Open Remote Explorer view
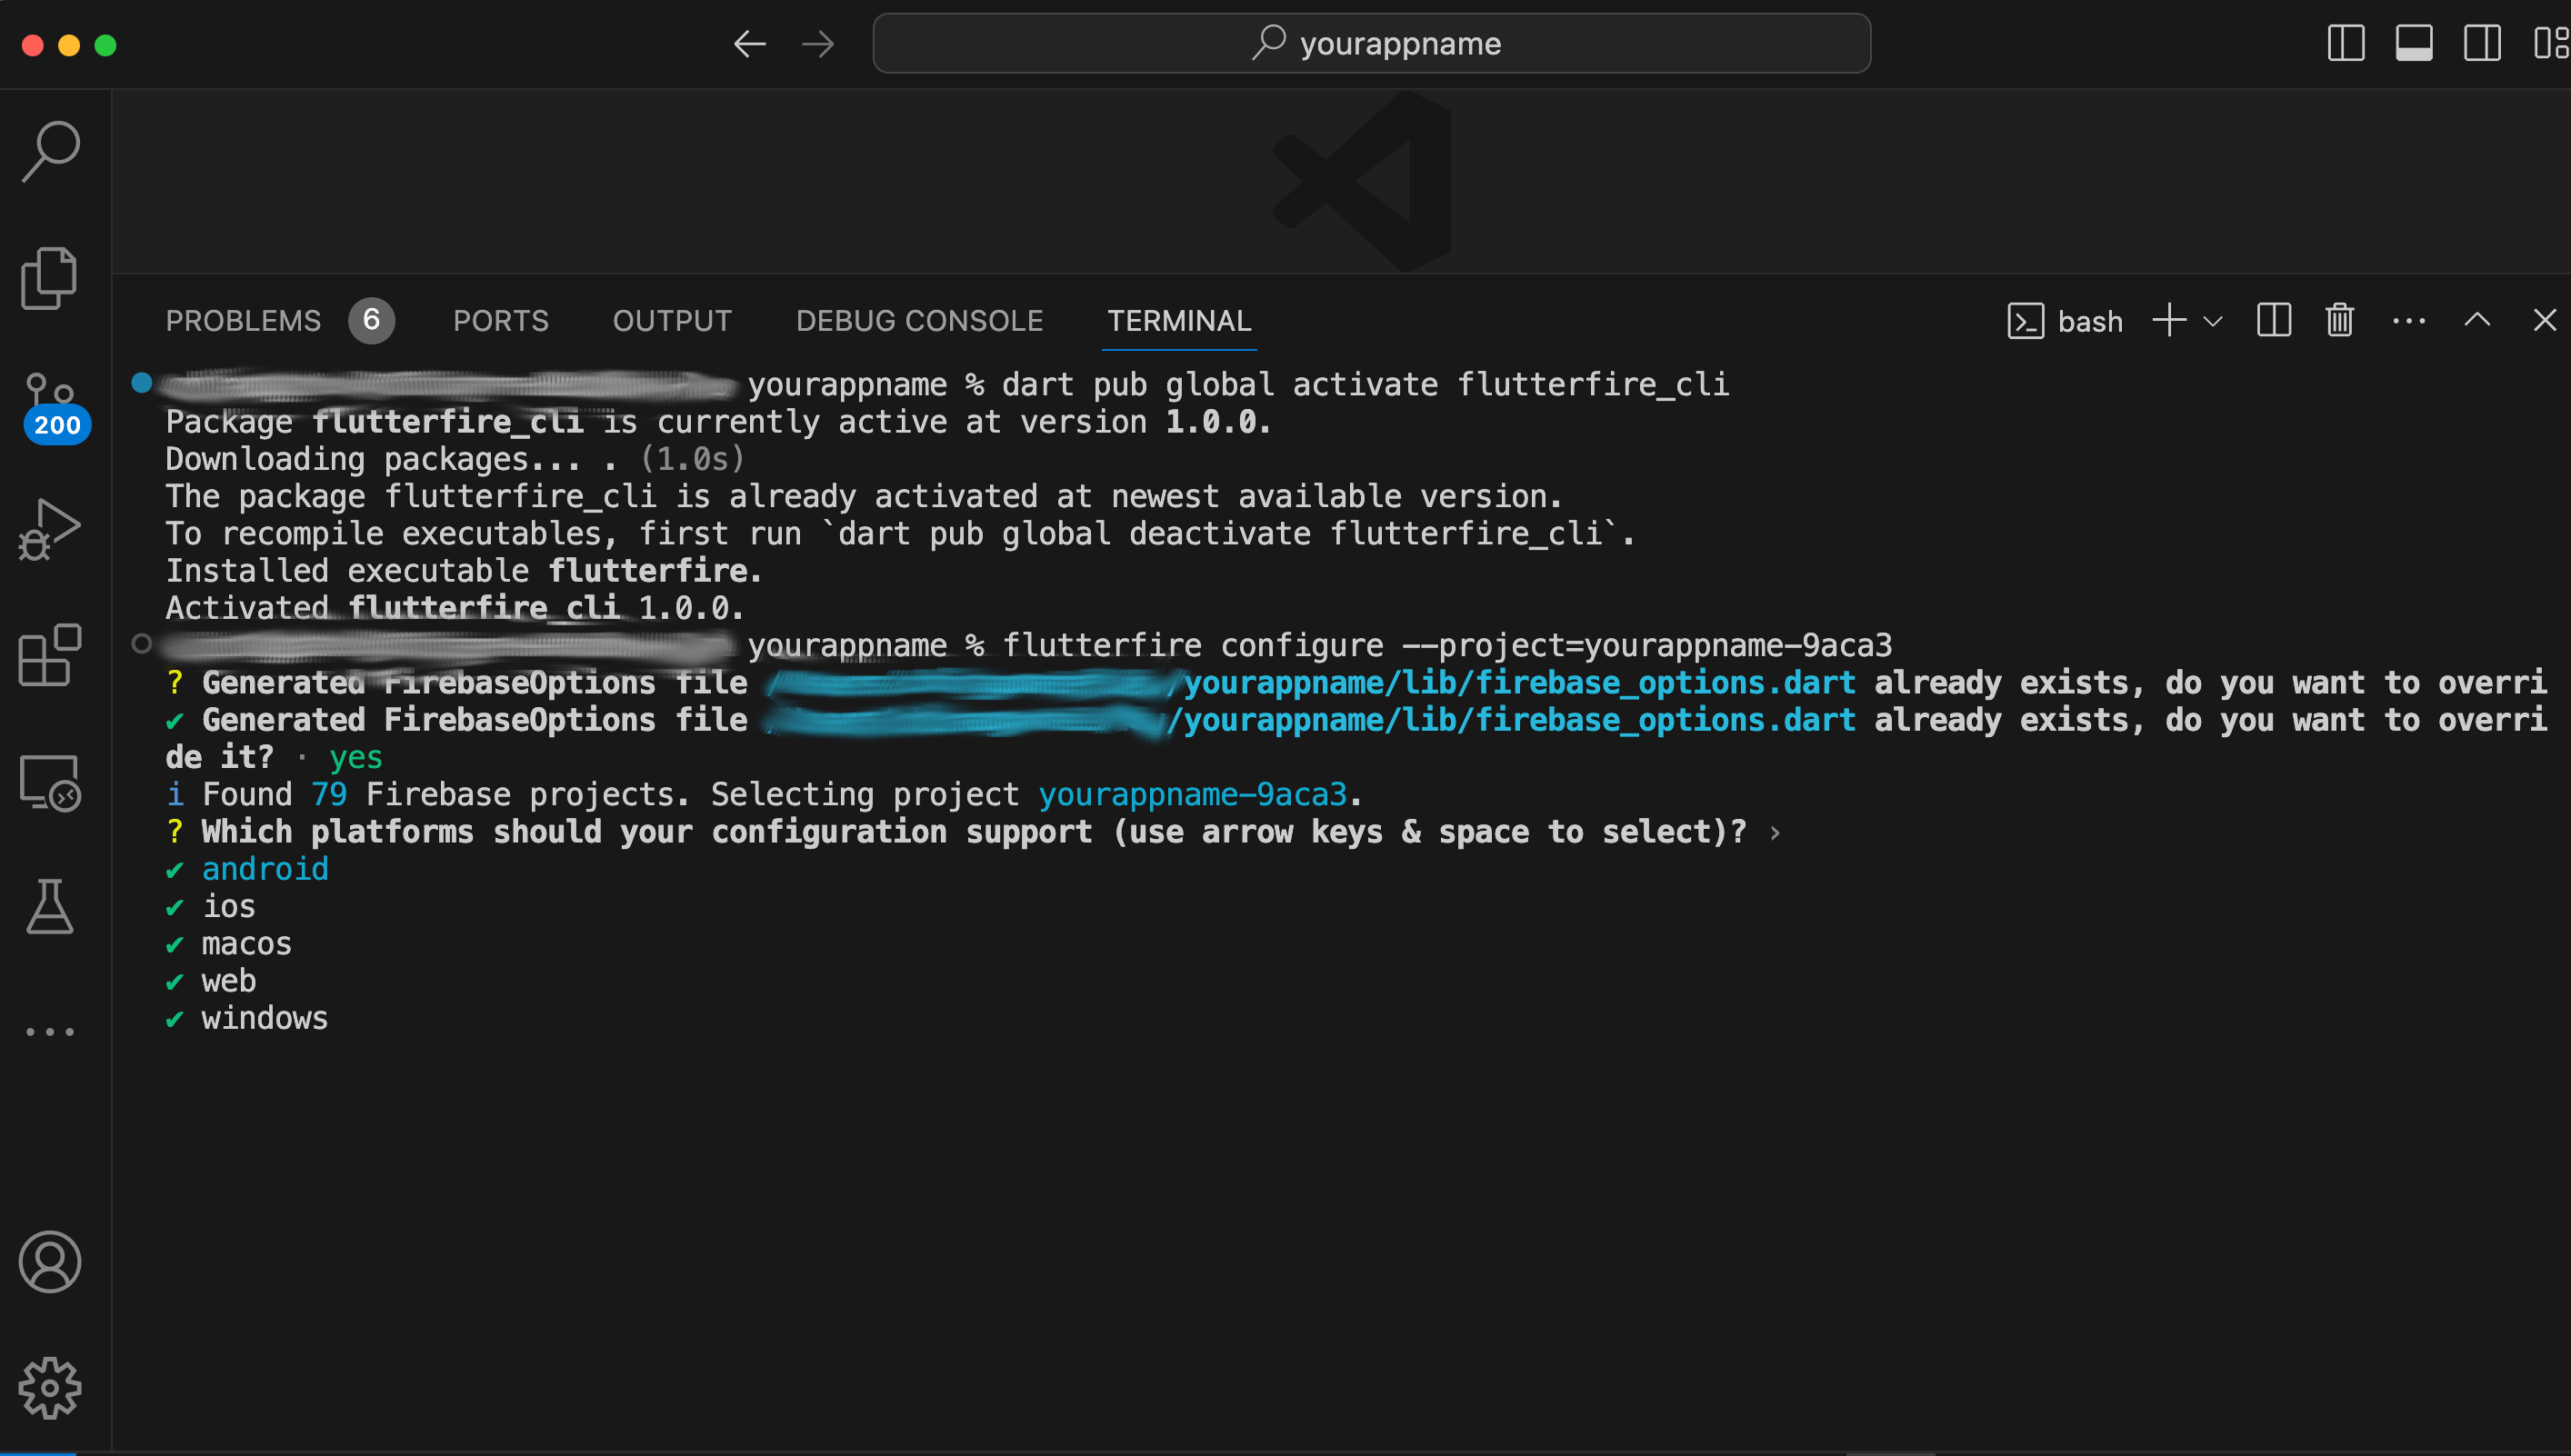 pyautogui.click(x=50, y=782)
